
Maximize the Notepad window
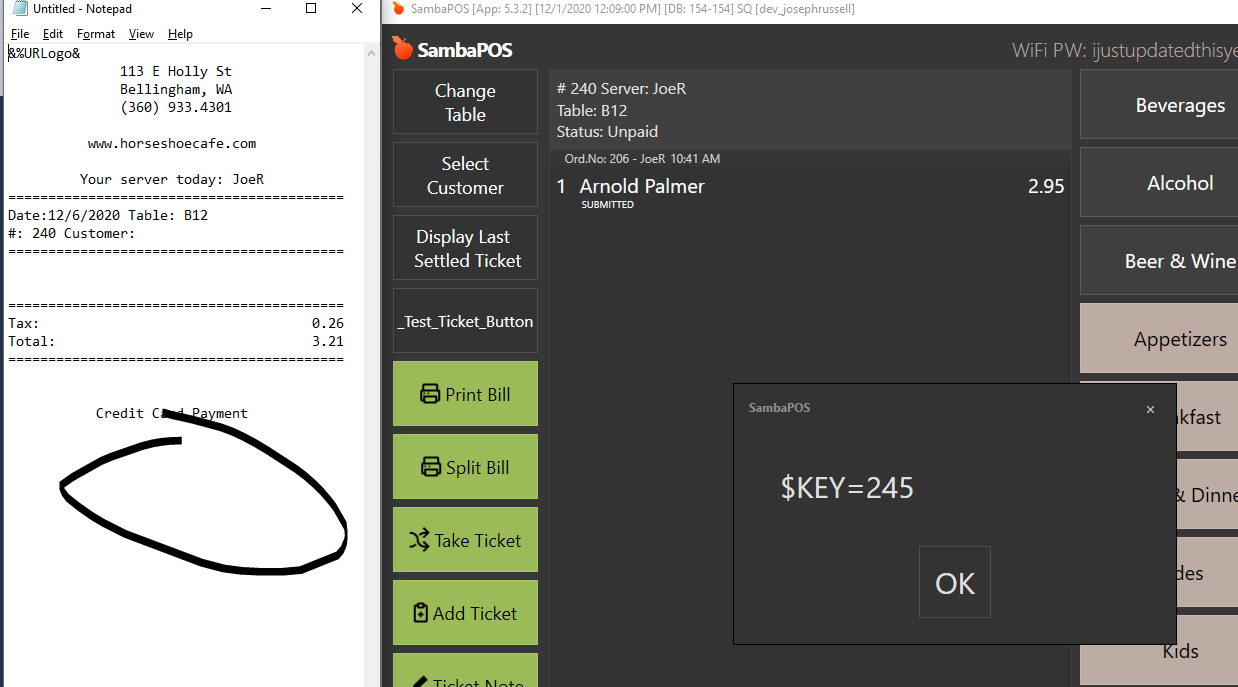[311, 9]
